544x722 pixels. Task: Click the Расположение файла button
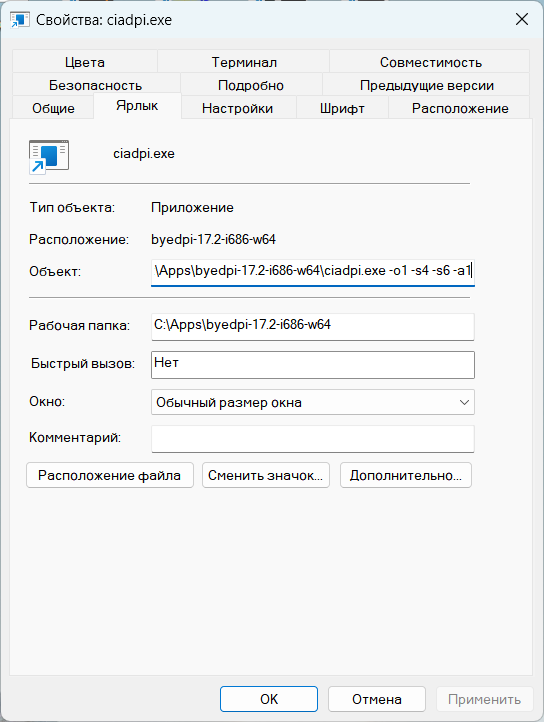point(110,475)
